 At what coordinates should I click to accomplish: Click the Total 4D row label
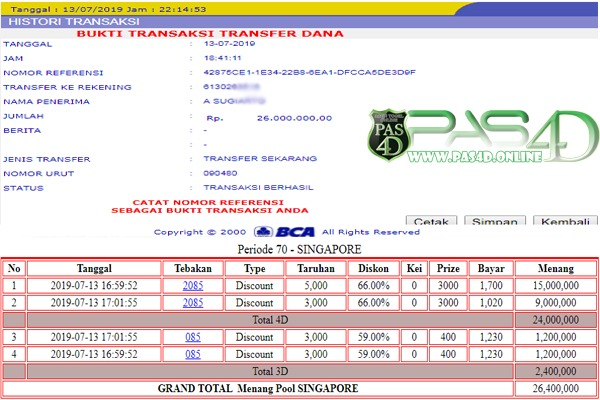270,320
